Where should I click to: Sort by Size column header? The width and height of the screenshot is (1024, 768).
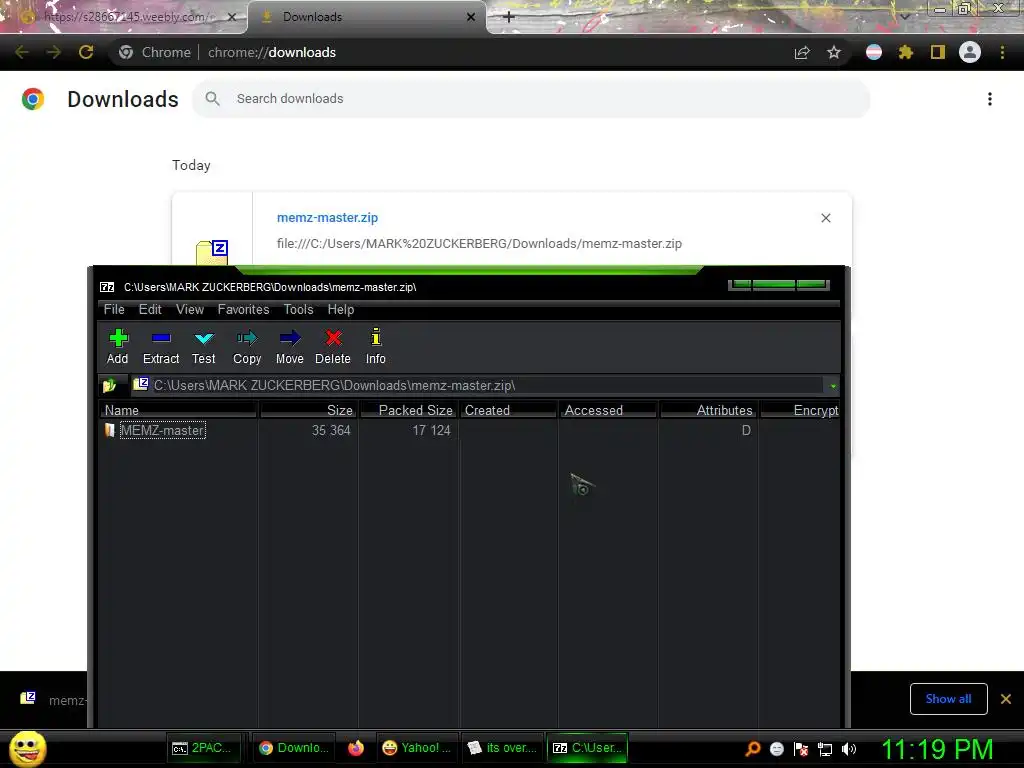[x=308, y=410]
